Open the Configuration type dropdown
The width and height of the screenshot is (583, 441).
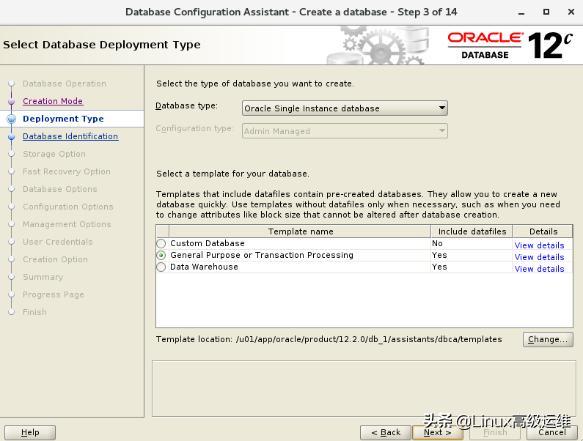coord(345,131)
